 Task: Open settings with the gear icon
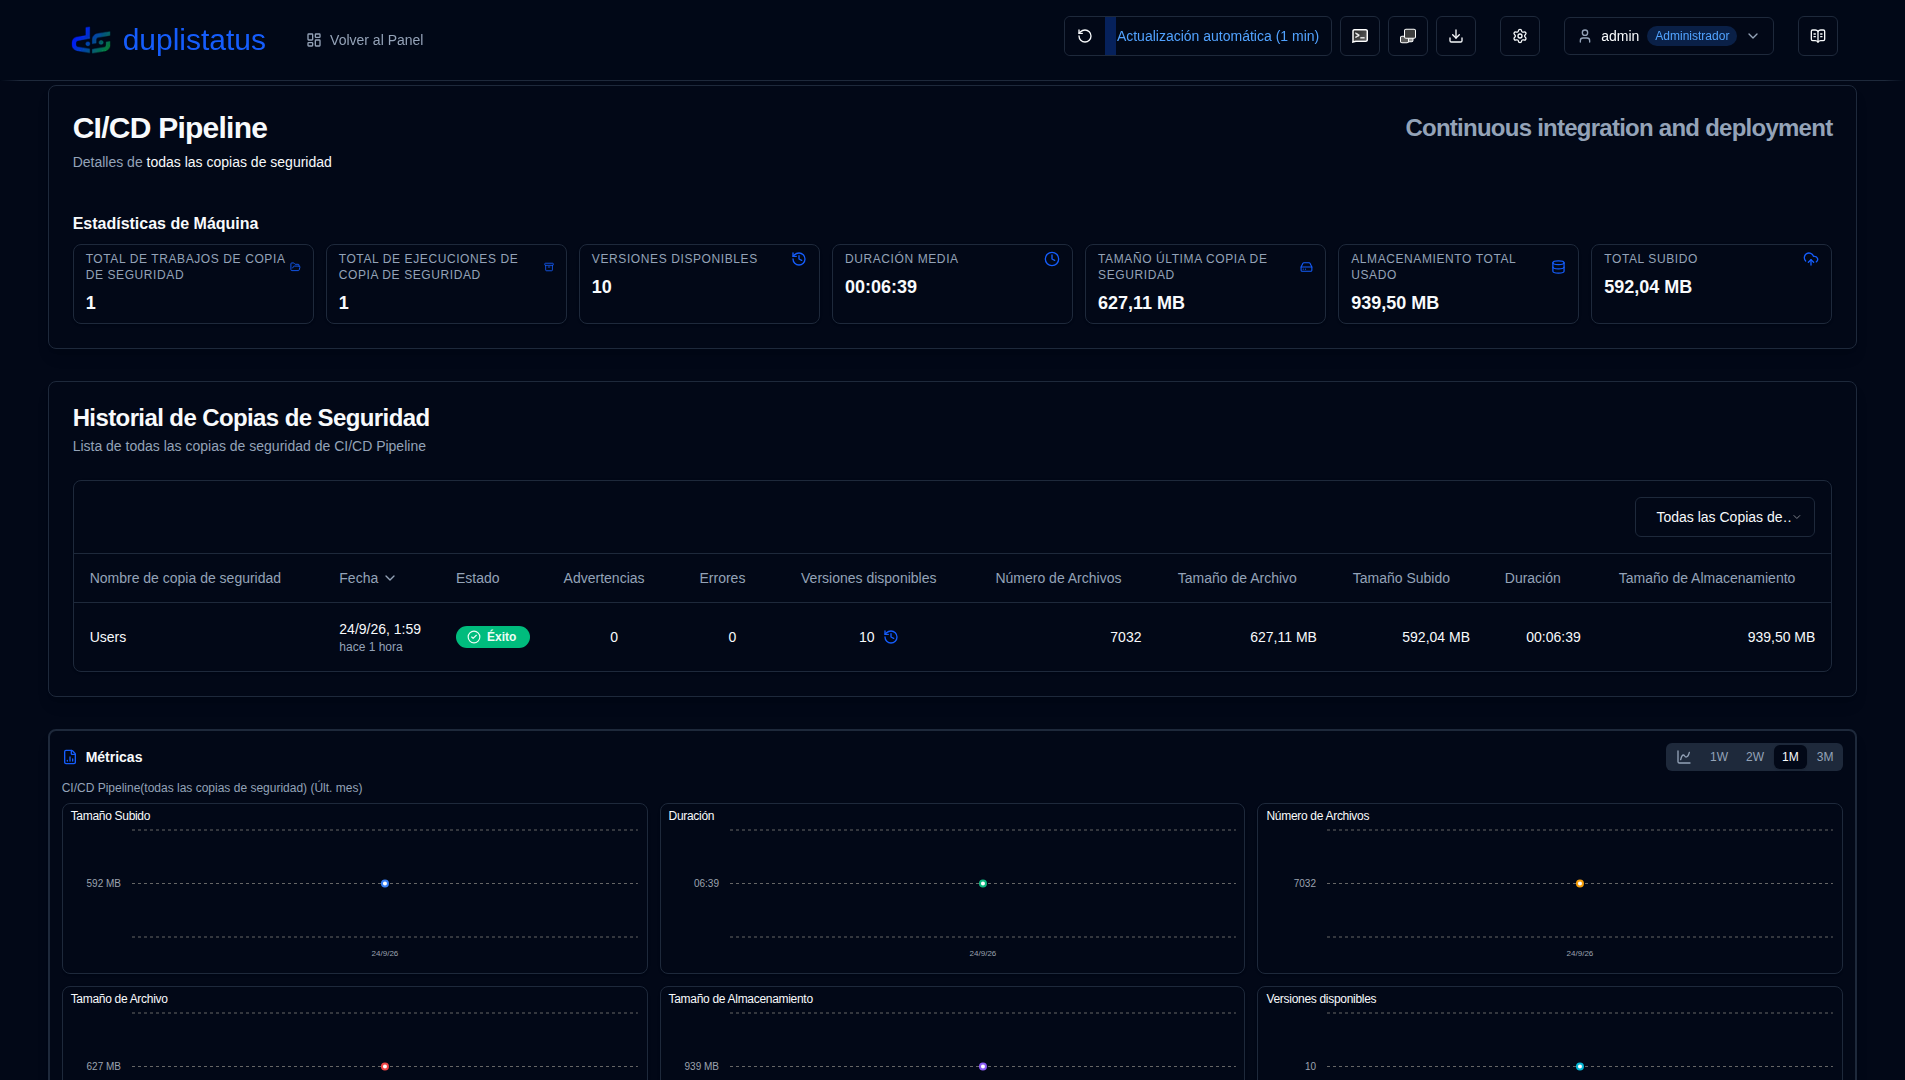(1520, 36)
